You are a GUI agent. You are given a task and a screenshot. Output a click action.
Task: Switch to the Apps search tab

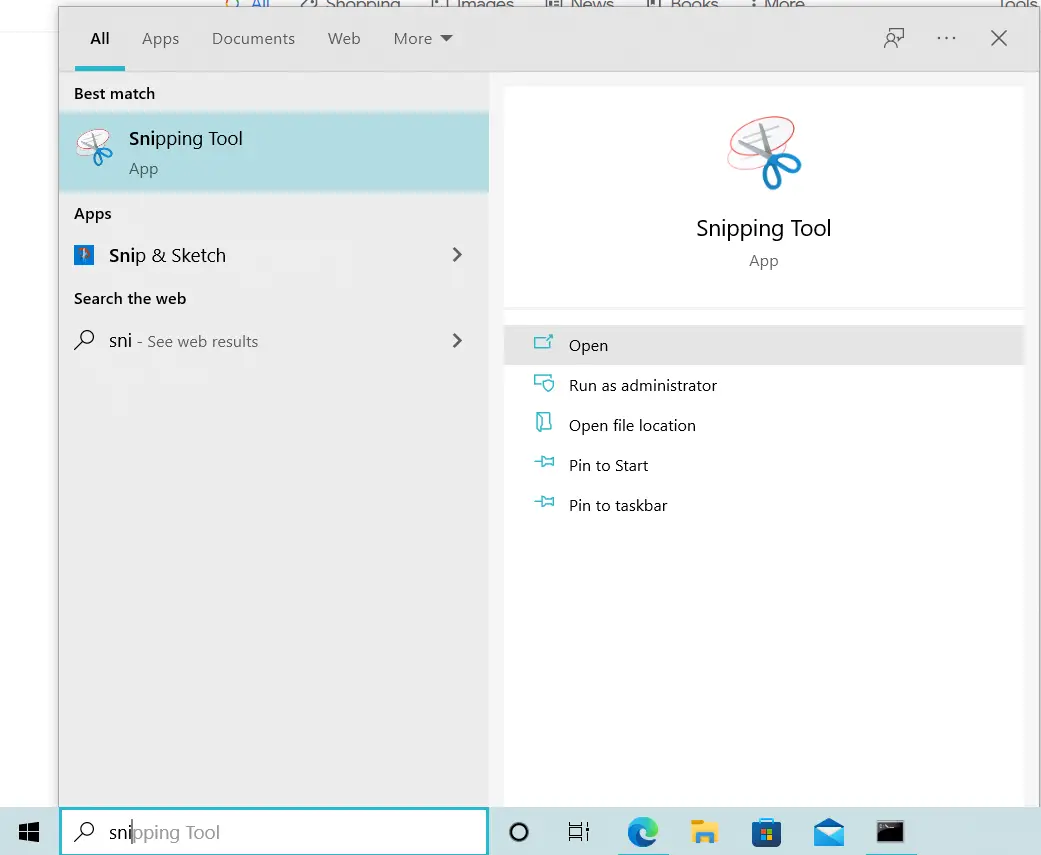[160, 38]
